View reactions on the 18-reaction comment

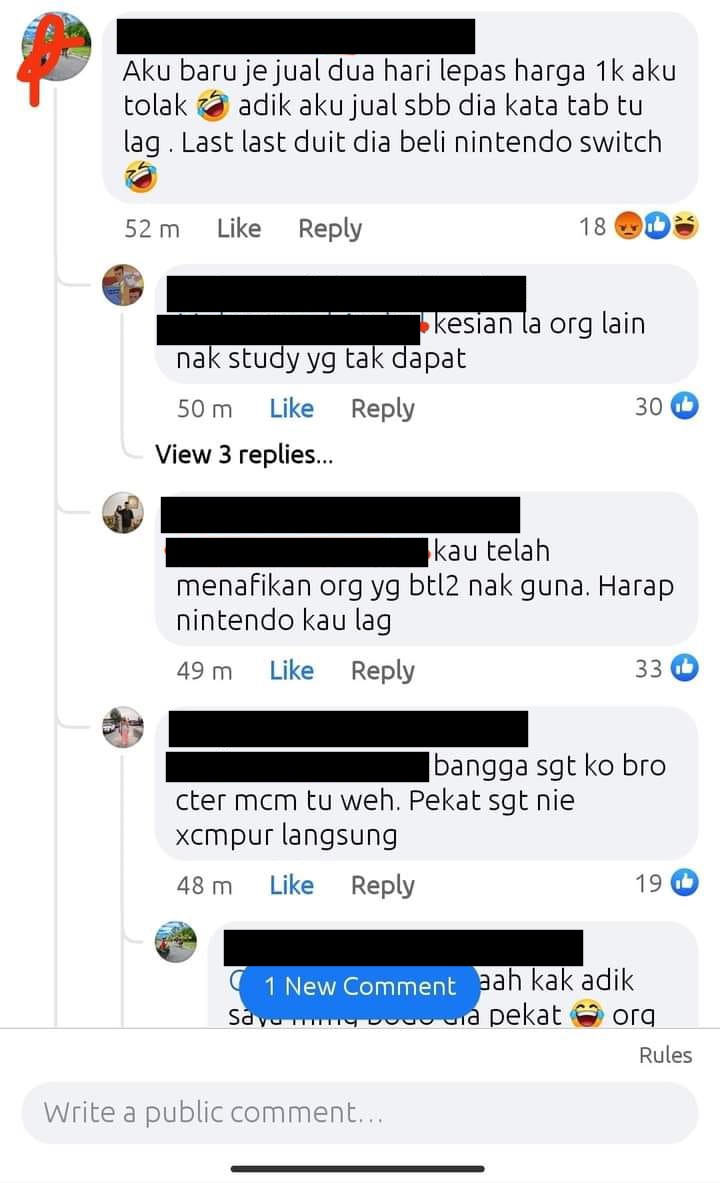click(x=638, y=226)
